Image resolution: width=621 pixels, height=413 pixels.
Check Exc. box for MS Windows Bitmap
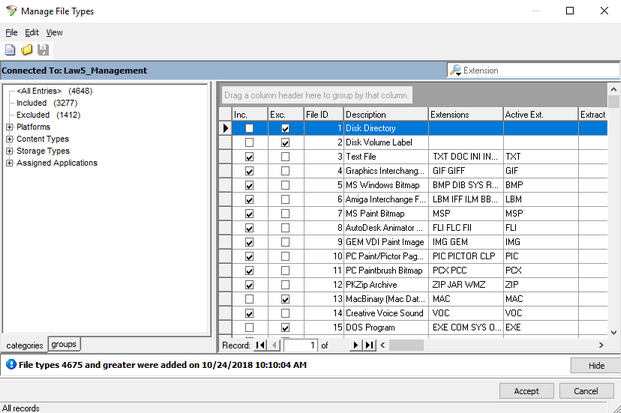pyautogui.click(x=285, y=185)
